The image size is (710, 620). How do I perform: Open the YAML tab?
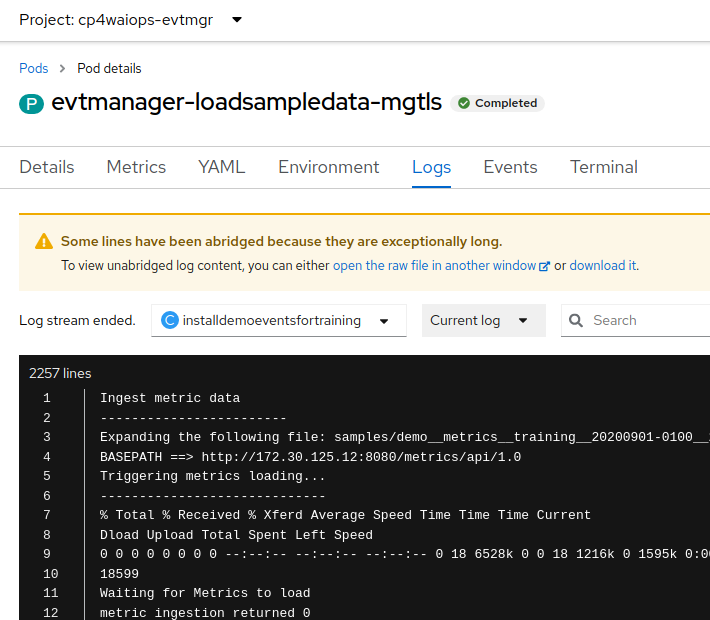221,167
